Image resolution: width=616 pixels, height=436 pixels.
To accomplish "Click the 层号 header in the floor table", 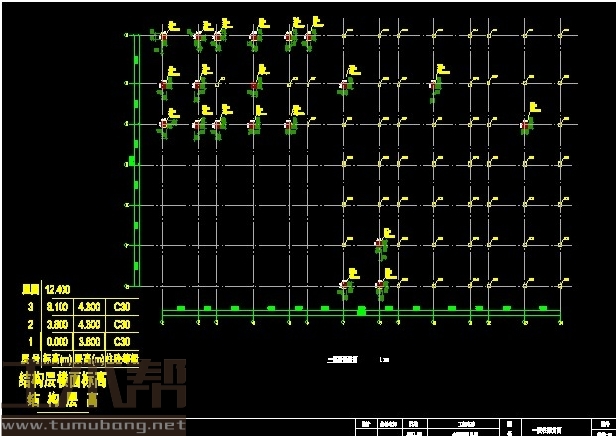I will tap(30, 357).
